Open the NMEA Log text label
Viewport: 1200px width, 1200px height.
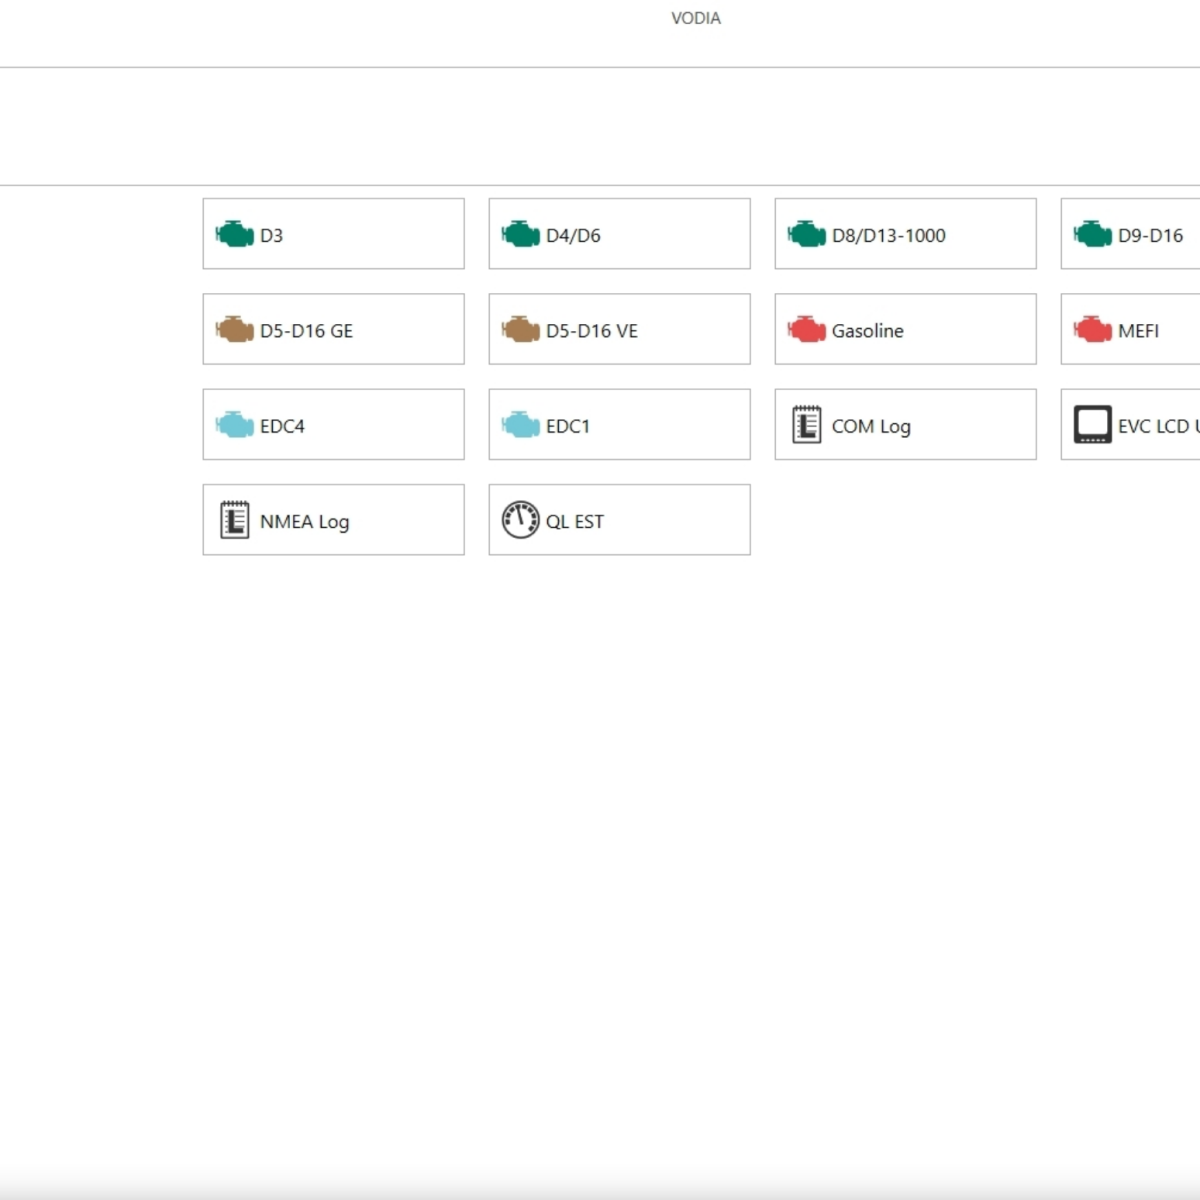[304, 522]
